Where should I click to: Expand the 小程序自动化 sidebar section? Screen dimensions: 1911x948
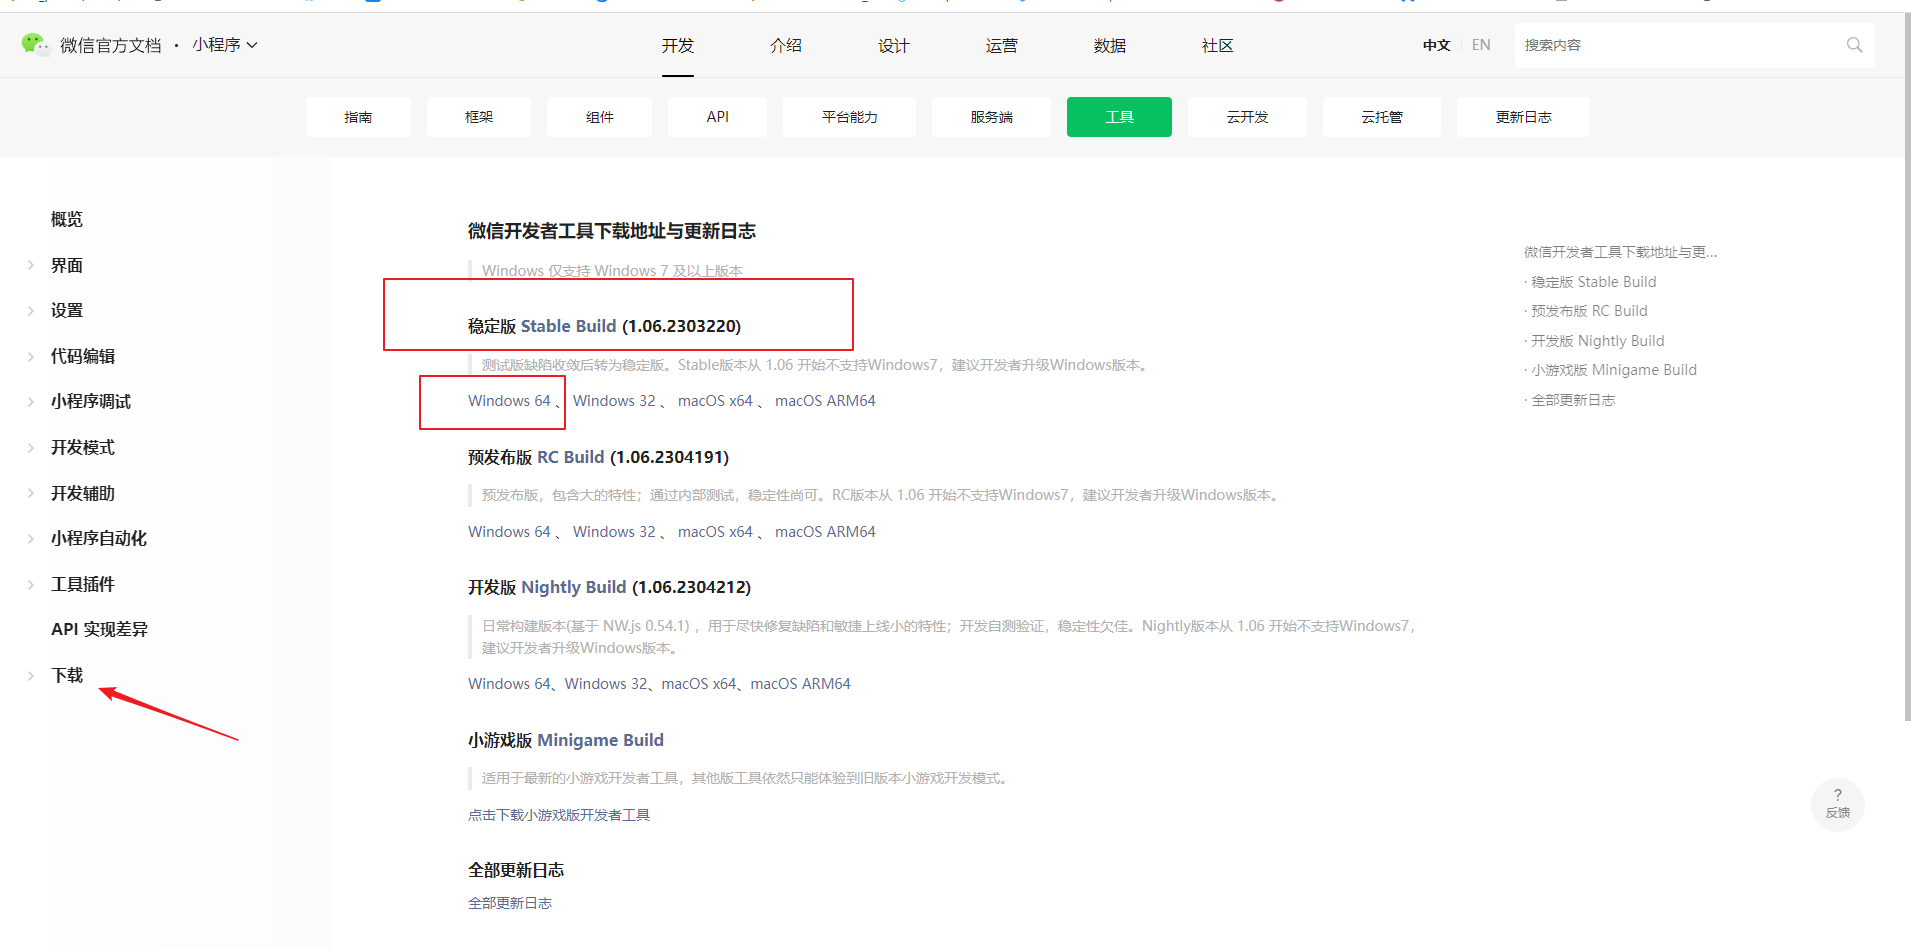click(x=31, y=539)
